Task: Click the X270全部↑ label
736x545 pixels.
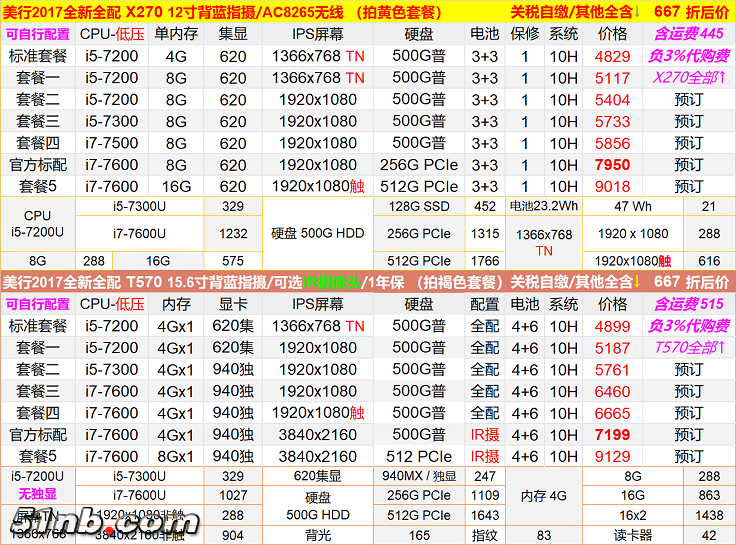Action: point(688,77)
